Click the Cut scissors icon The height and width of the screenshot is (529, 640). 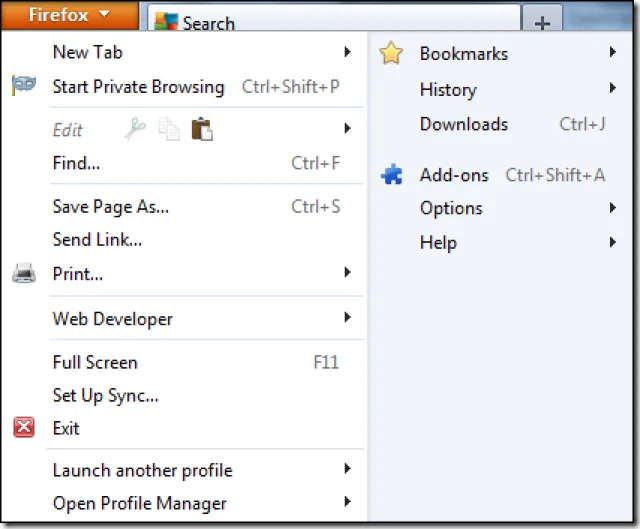point(135,129)
